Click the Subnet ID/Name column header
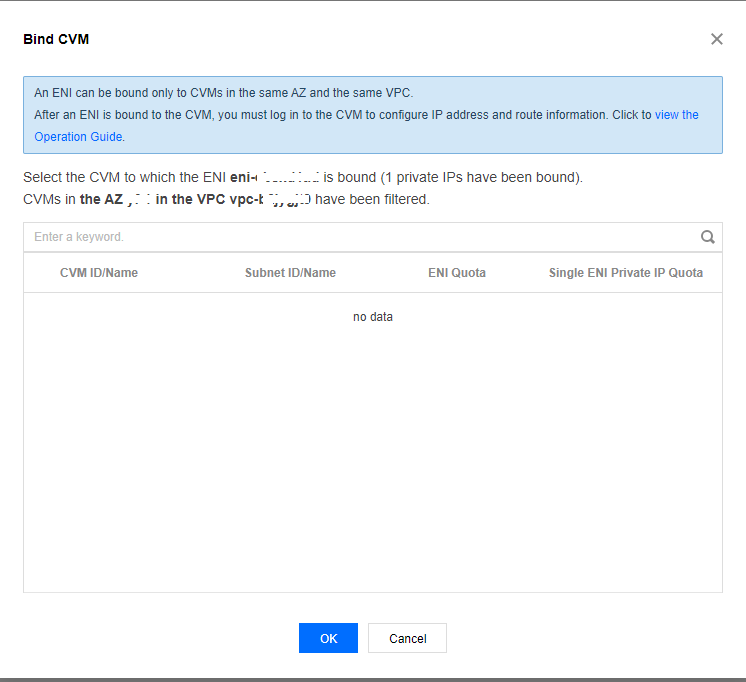746x682 pixels. [290, 273]
